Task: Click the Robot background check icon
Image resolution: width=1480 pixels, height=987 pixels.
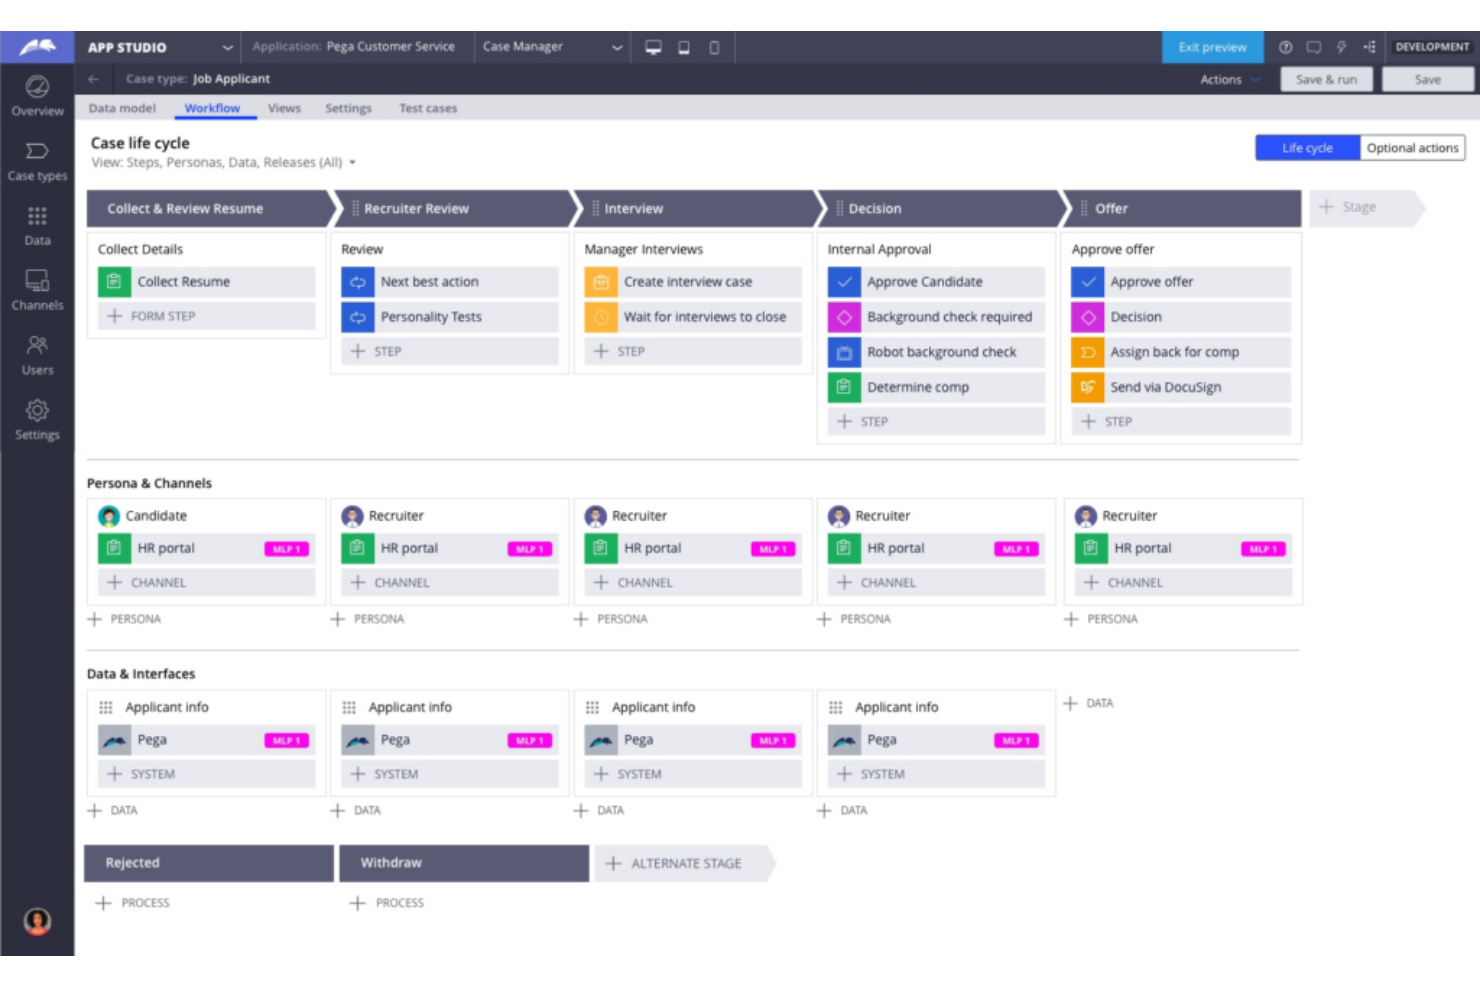Action: (844, 352)
